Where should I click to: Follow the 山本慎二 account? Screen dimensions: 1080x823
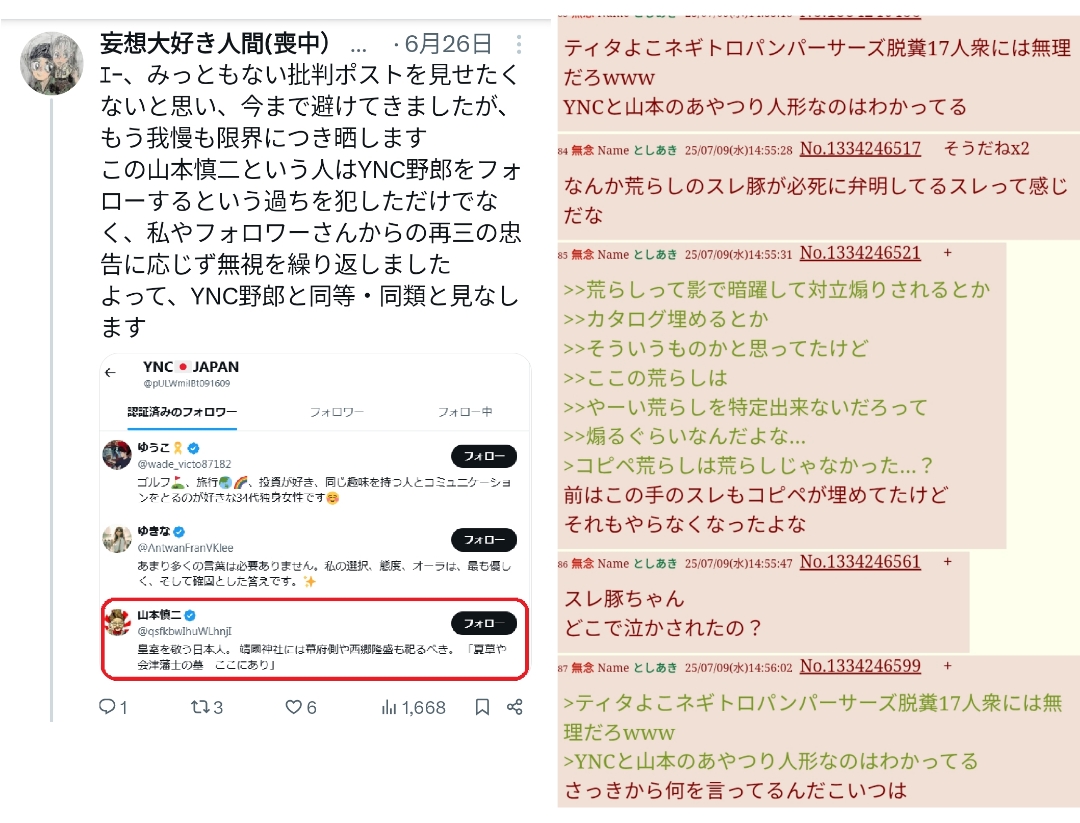[484, 623]
